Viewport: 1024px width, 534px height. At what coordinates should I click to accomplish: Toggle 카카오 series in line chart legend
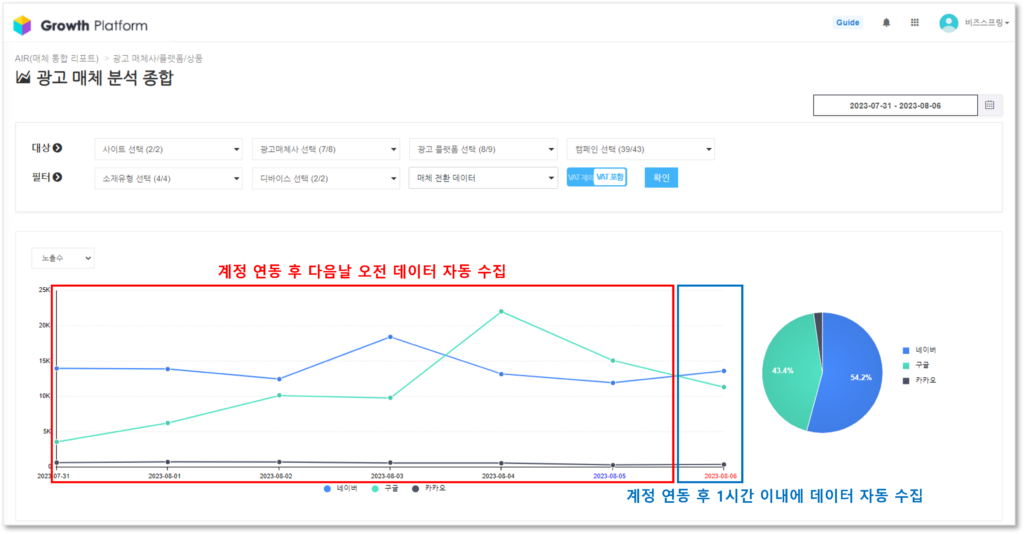[429, 489]
